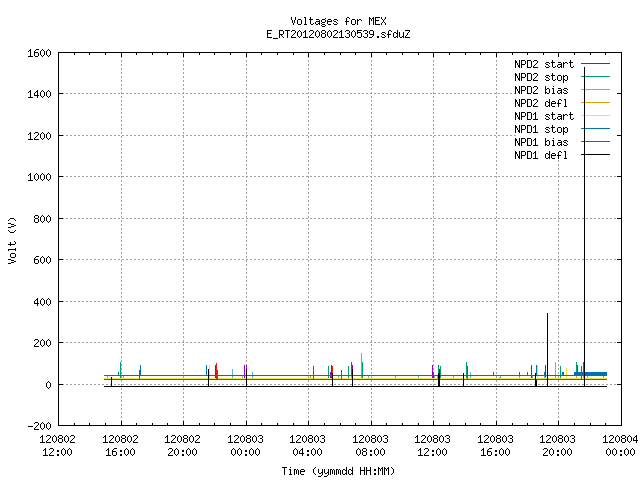Click x-axis tick label 120803 00:00
Viewport: 640px width, 480px height.
coord(245,446)
